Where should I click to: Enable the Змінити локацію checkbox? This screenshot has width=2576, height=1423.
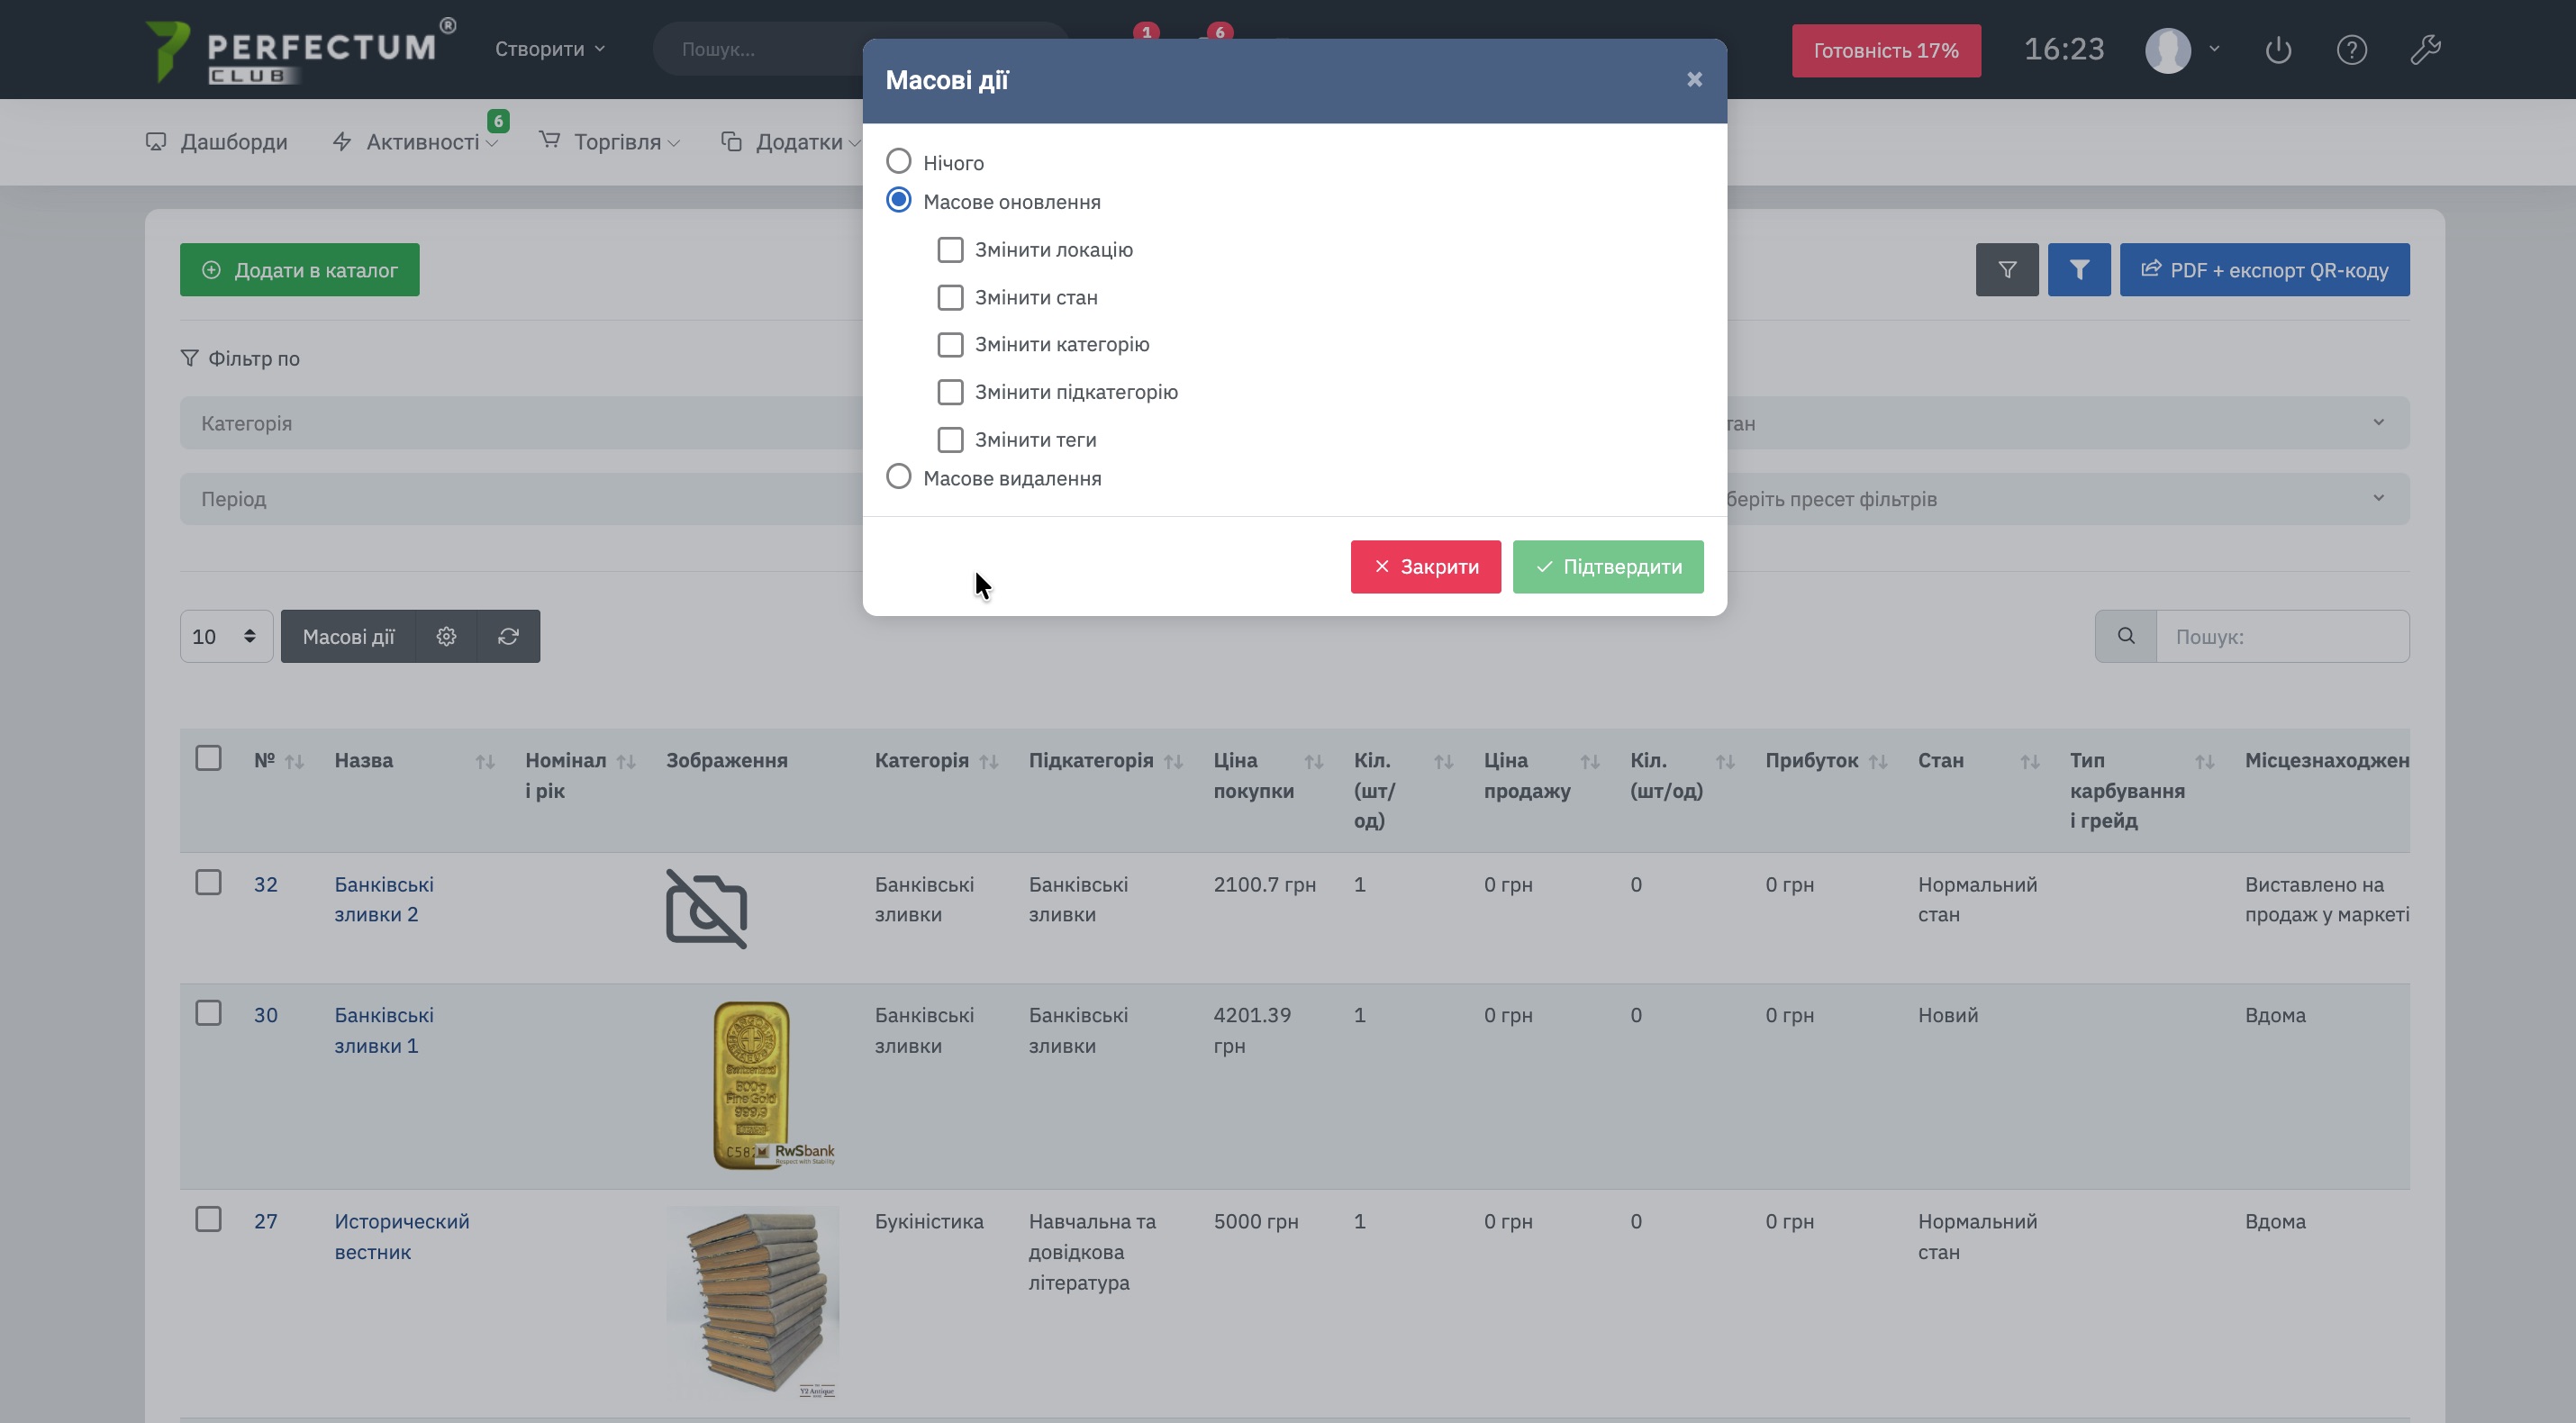click(x=950, y=250)
